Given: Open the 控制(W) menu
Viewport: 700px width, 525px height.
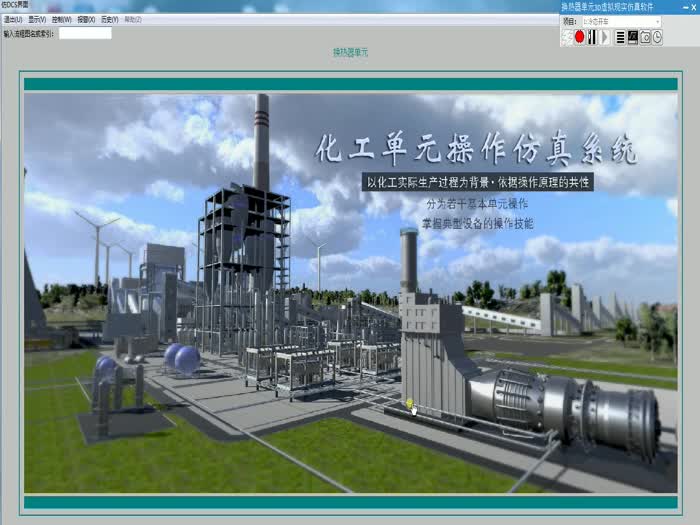Looking at the screenshot, I should [61, 19].
